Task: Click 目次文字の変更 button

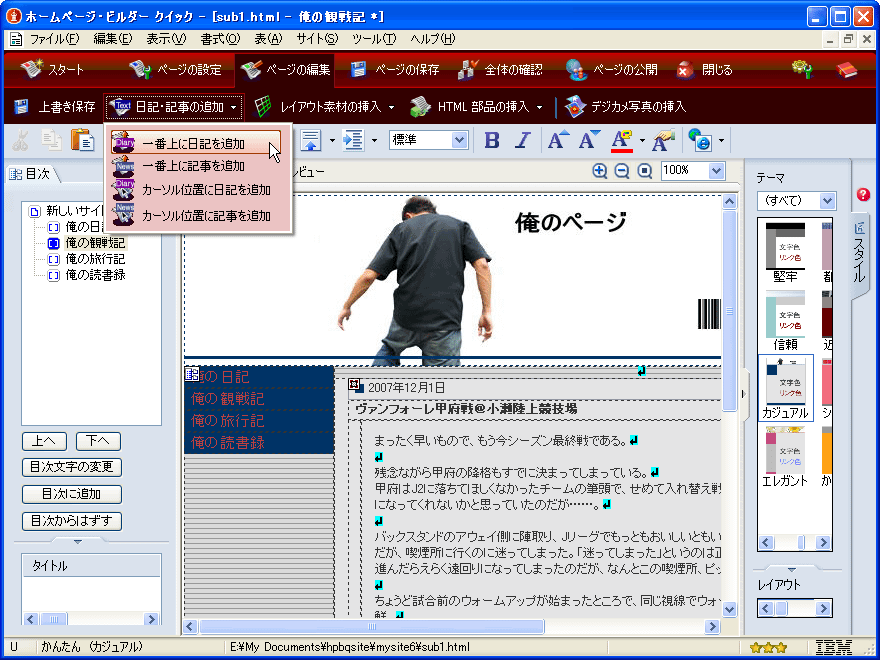Action: (x=72, y=467)
